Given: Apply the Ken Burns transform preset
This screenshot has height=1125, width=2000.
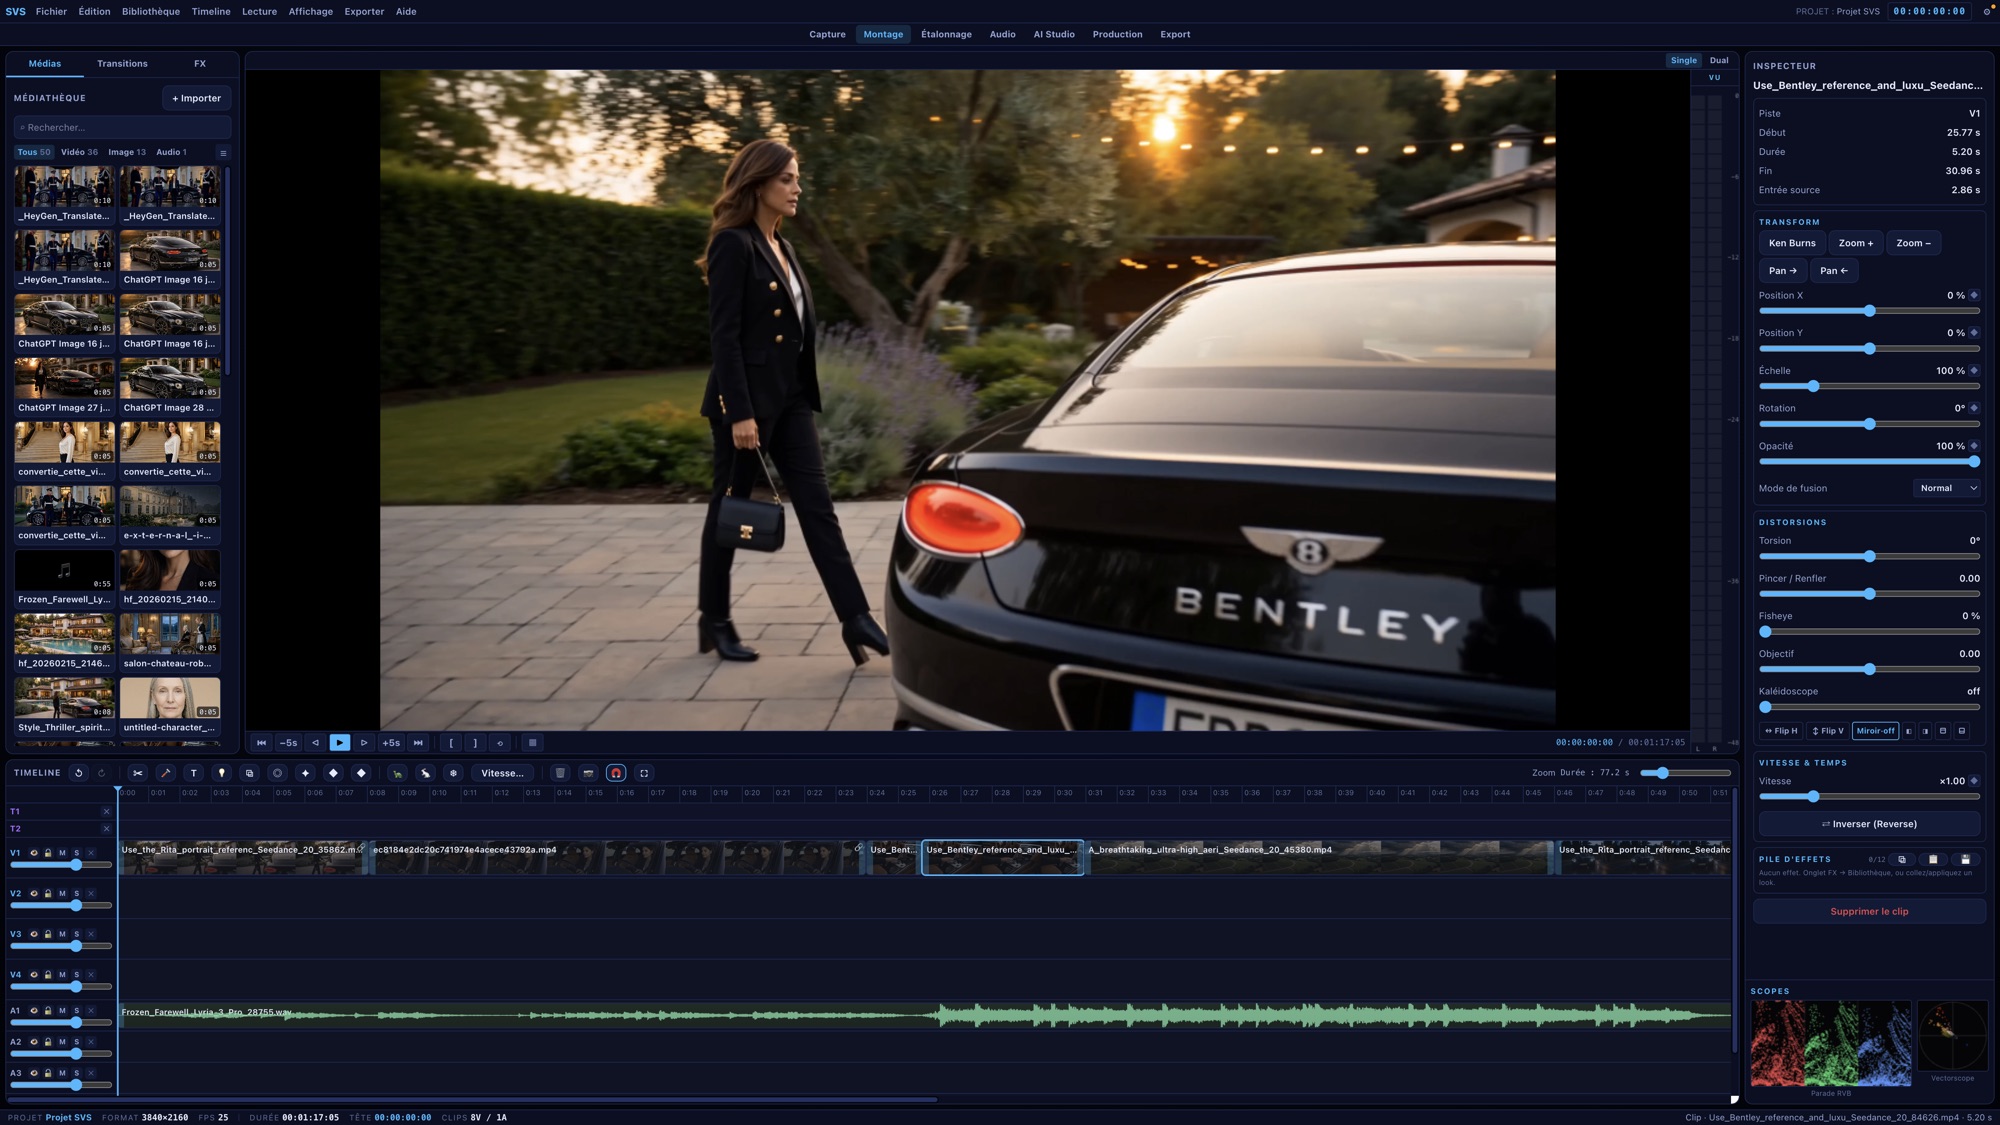Looking at the screenshot, I should pos(1792,243).
